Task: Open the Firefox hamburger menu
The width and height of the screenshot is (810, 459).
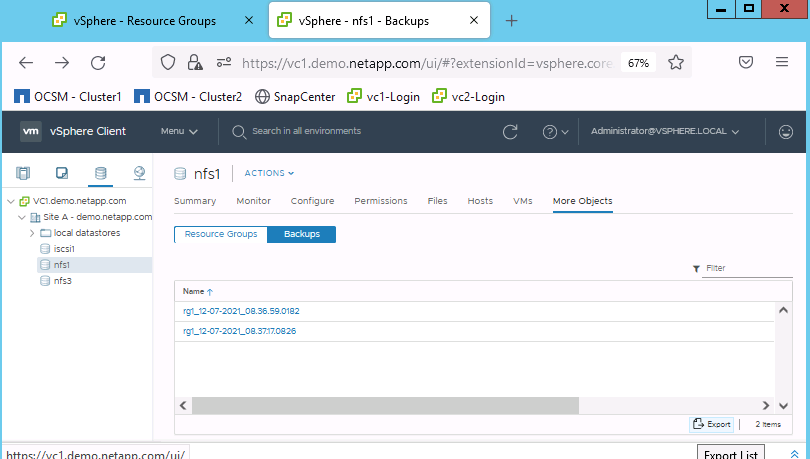Action: 782,62
